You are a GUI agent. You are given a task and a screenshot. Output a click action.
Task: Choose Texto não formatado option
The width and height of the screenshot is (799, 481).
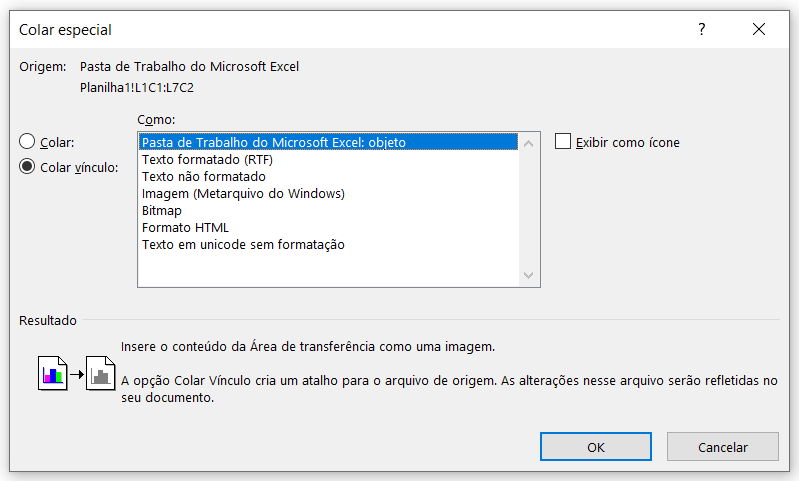(x=328, y=176)
